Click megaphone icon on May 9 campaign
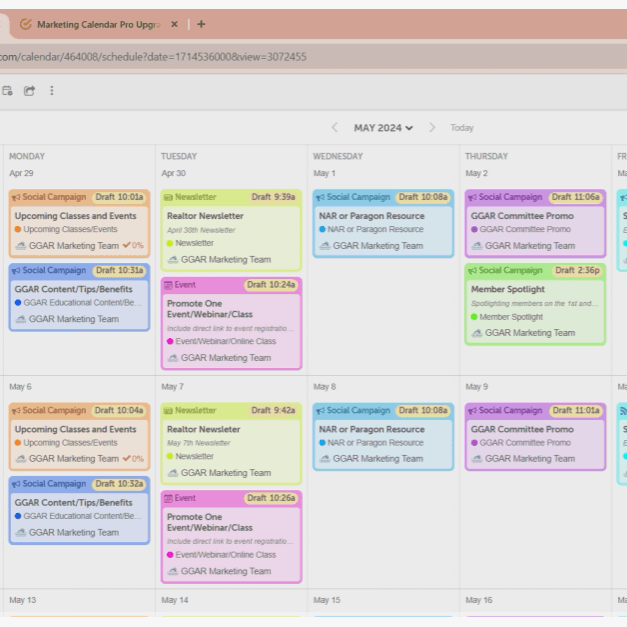This screenshot has width=627, height=627. pos(472,411)
